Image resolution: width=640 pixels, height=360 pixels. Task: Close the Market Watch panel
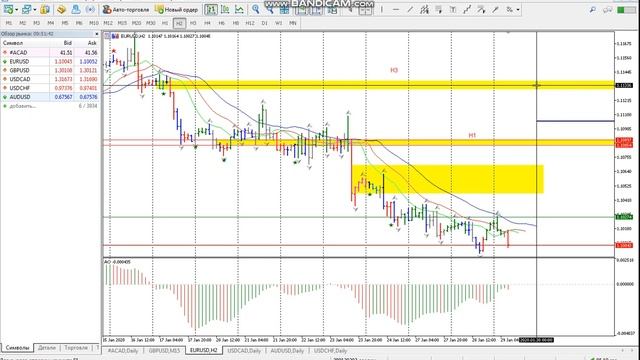(x=97, y=34)
